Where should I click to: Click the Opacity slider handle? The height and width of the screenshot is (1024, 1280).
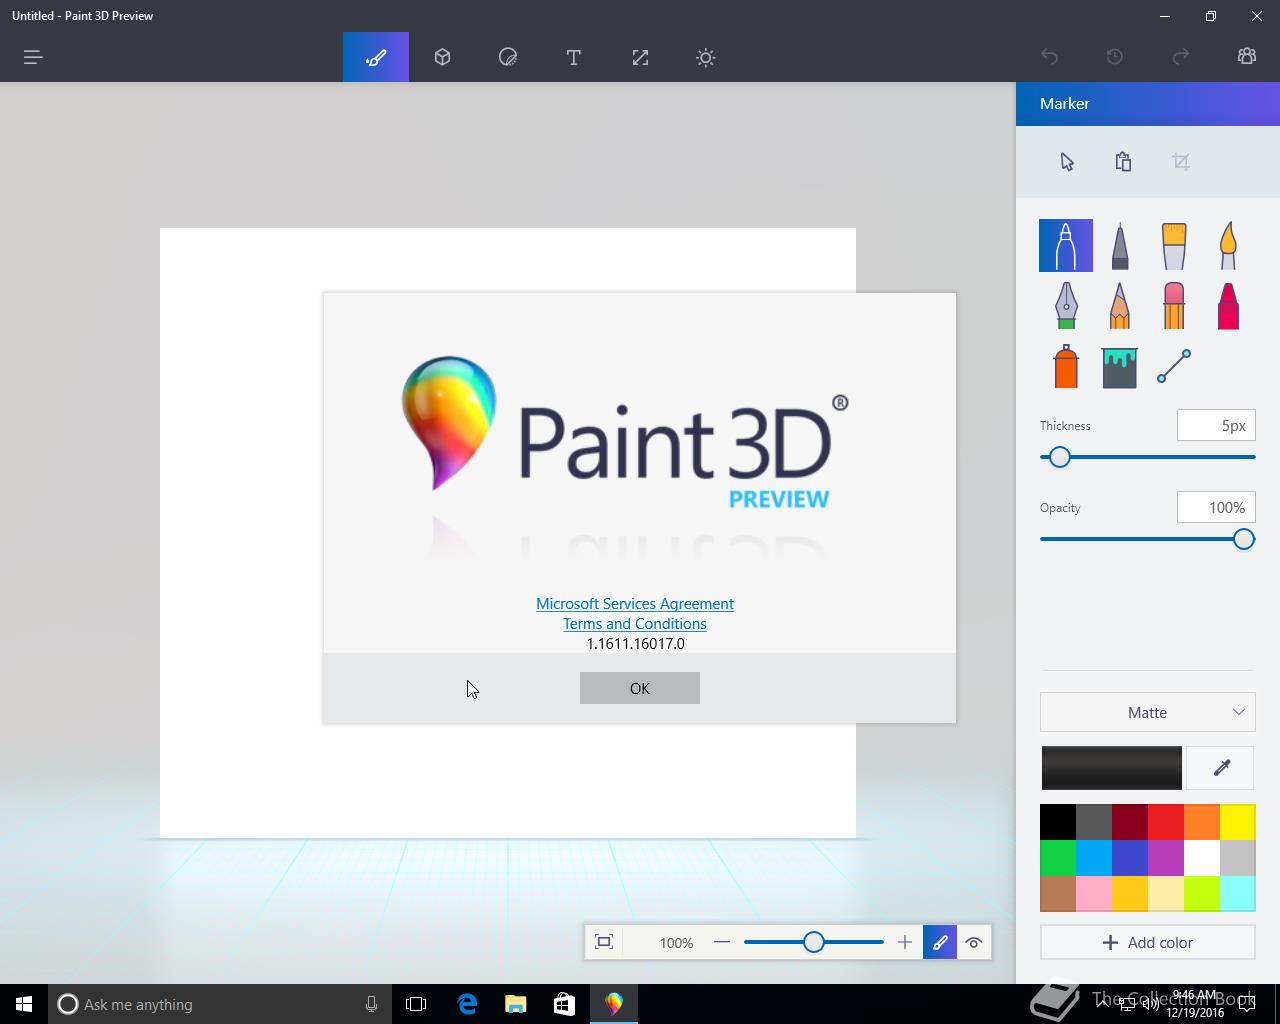pos(1244,539)
